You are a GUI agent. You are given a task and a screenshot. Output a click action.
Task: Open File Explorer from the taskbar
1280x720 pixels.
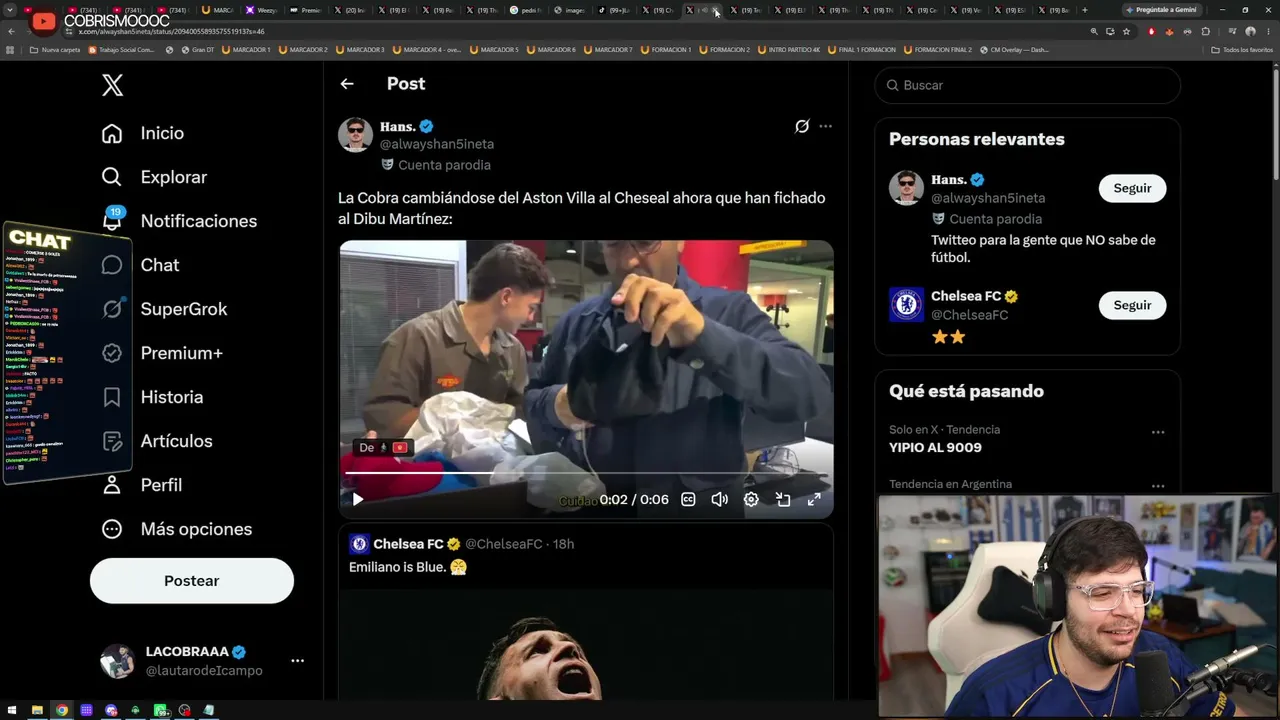[x=37, y=711]
